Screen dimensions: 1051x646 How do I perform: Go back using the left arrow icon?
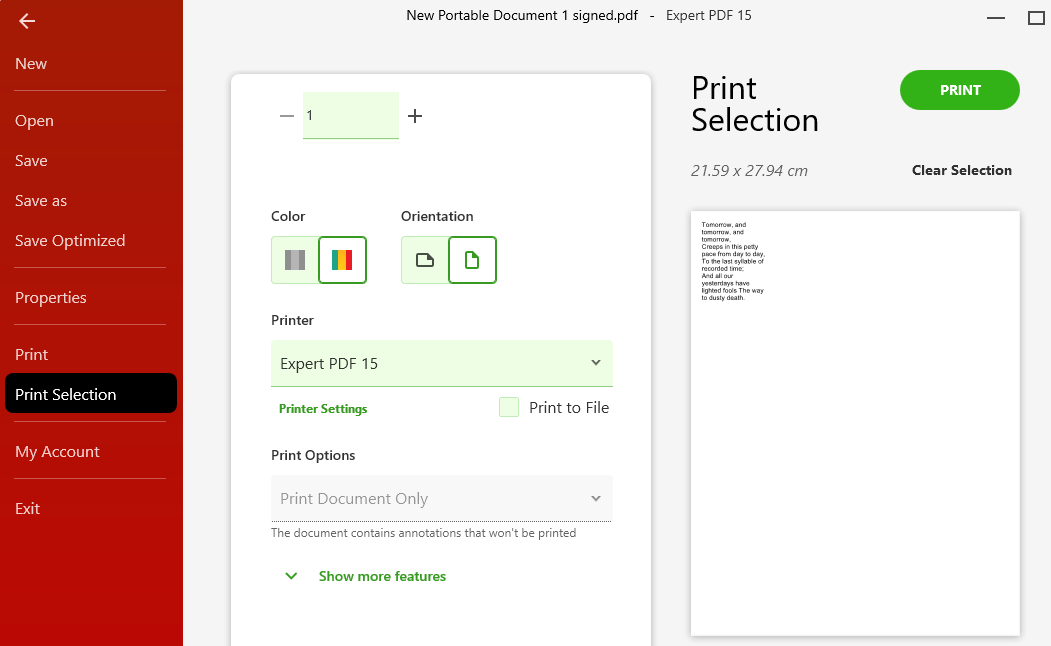[27, 21]
